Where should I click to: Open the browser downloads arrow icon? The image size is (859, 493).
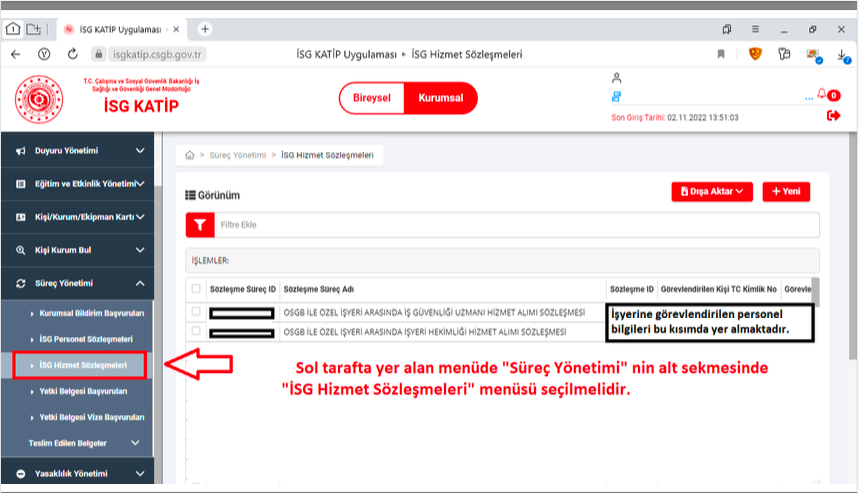click(x=843, y=54)
